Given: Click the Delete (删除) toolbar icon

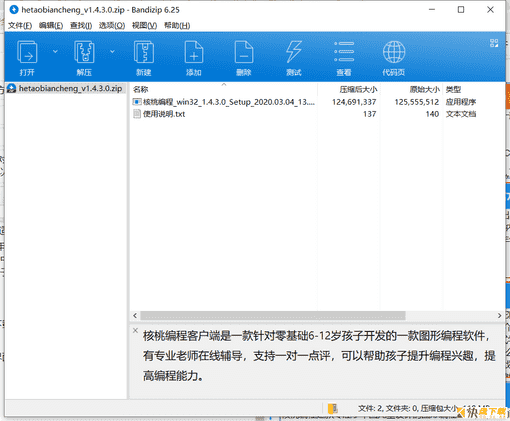Looking at the screenshot, I should (244, 52).
